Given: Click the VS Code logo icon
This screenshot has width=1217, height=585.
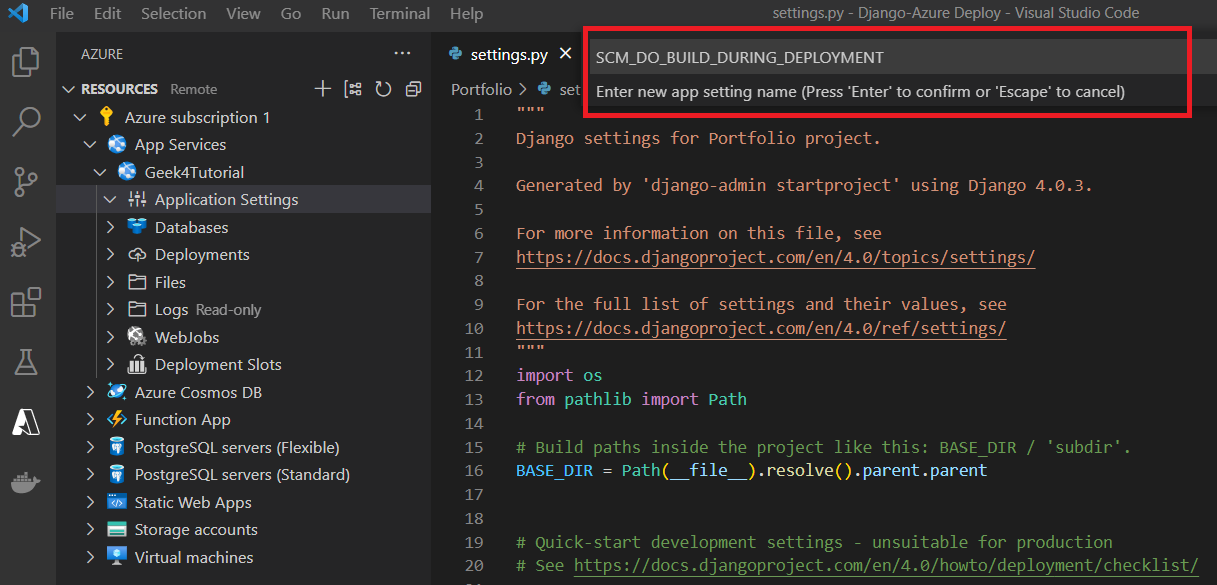Looking at the screenshot, I should [x=19, y=13].
